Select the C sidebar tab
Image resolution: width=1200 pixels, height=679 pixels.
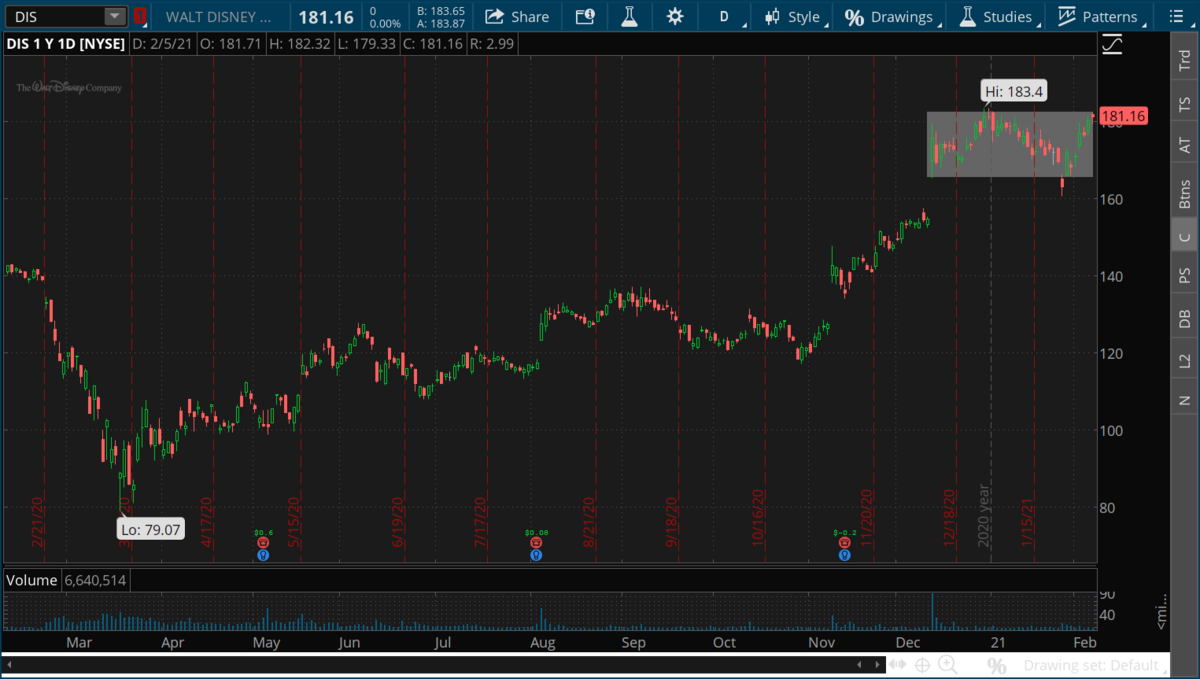coord(1185,236)
